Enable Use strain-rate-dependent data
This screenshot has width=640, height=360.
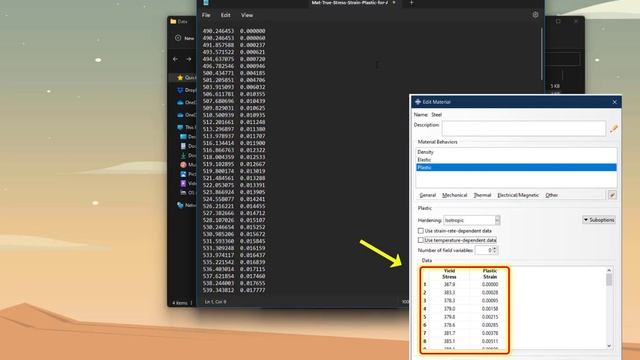(420, 231)
